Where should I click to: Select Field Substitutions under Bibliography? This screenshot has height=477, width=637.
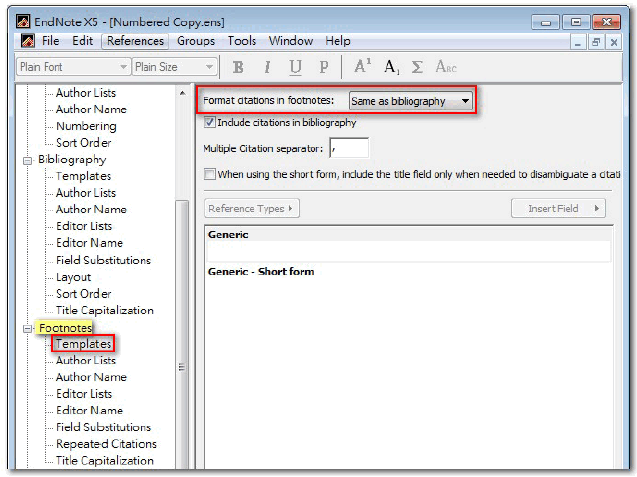pyautogui.click(x=103, y=260)
